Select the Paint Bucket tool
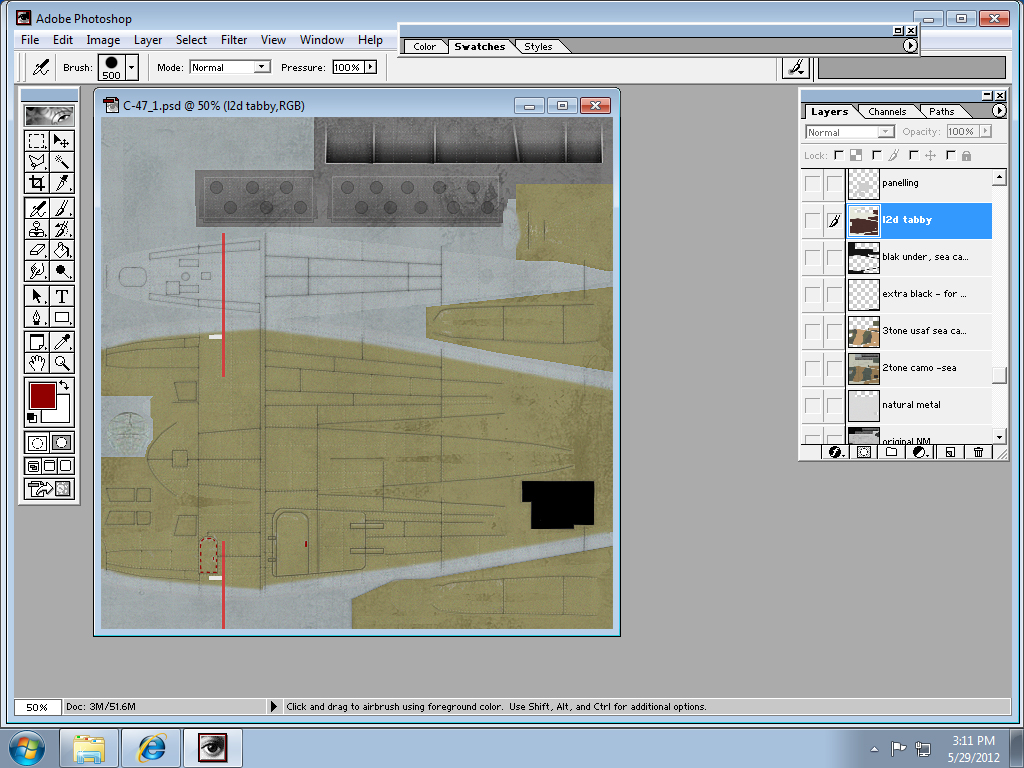Screen dimensions: 1024x768 61,250
